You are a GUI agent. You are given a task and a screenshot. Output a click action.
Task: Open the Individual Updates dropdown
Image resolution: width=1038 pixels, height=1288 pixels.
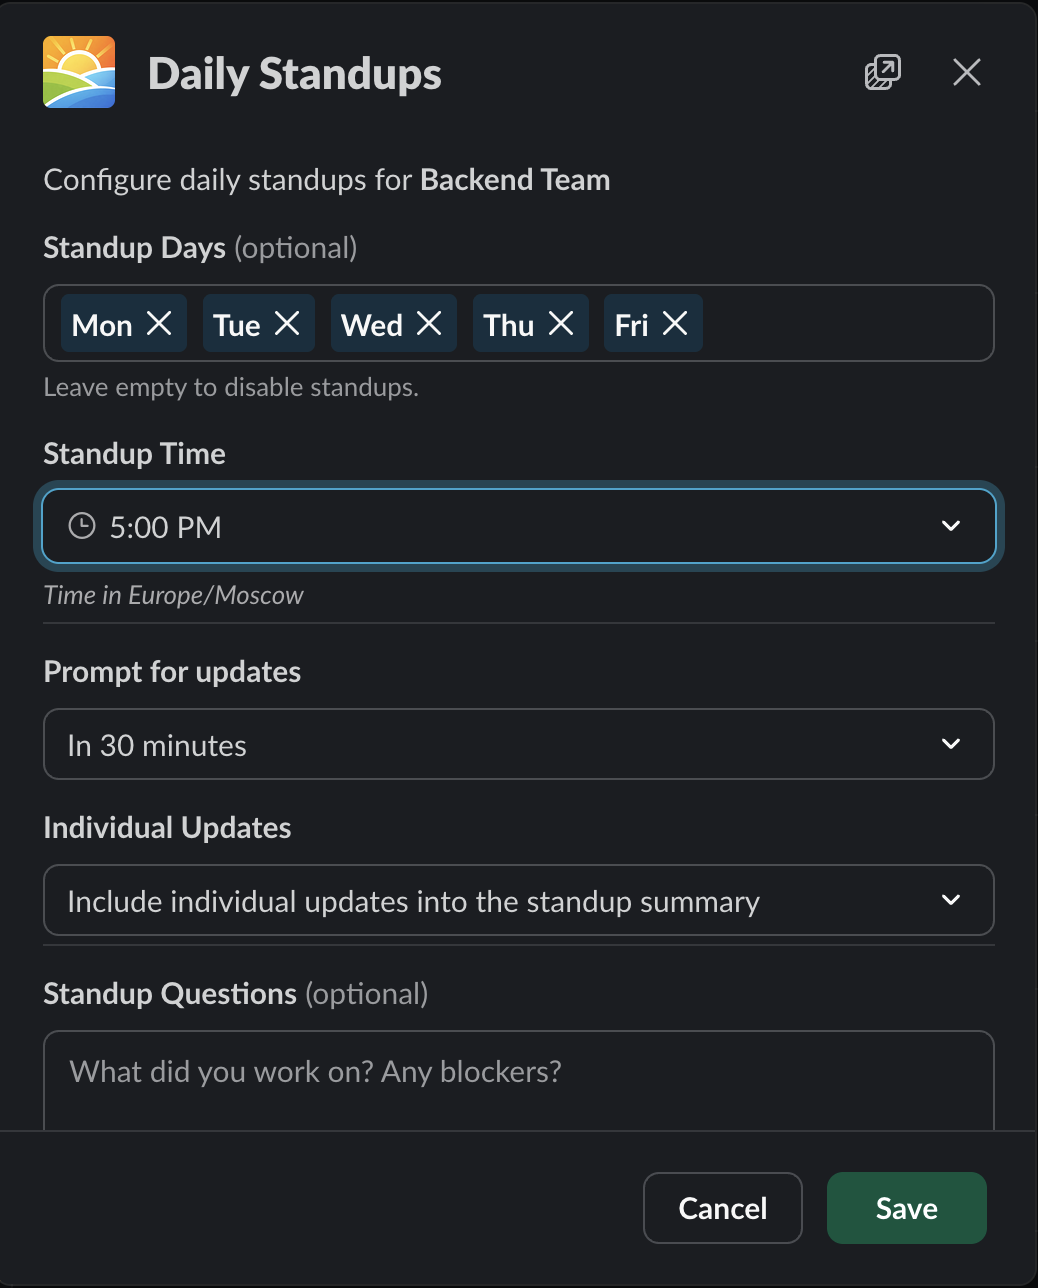click(x=500, y=900)
